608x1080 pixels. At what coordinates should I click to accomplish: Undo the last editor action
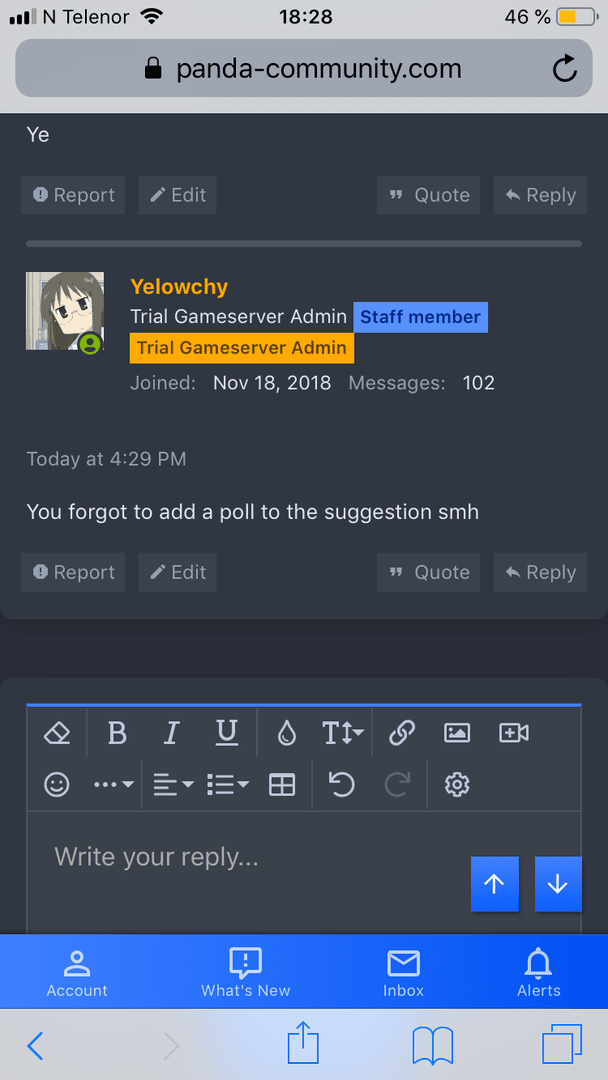tap(341, 784)
